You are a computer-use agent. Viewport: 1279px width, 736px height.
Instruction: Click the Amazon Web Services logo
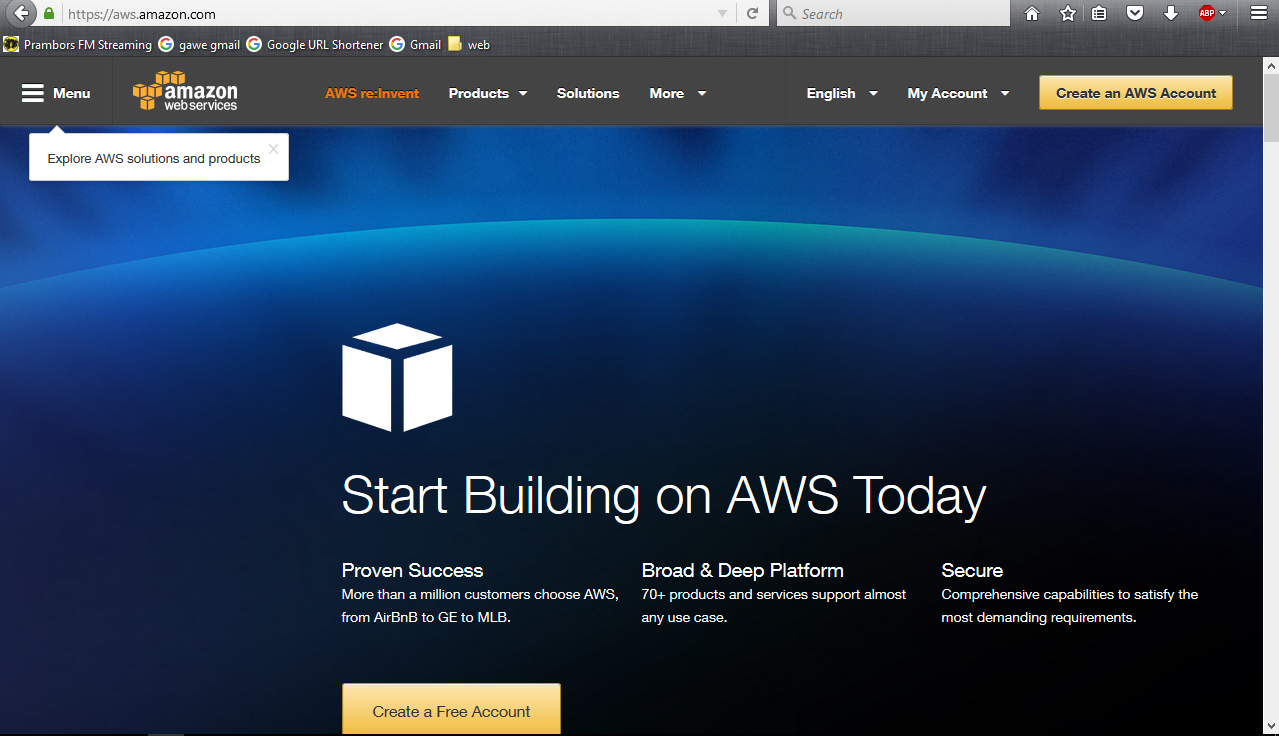click(185, 91)
